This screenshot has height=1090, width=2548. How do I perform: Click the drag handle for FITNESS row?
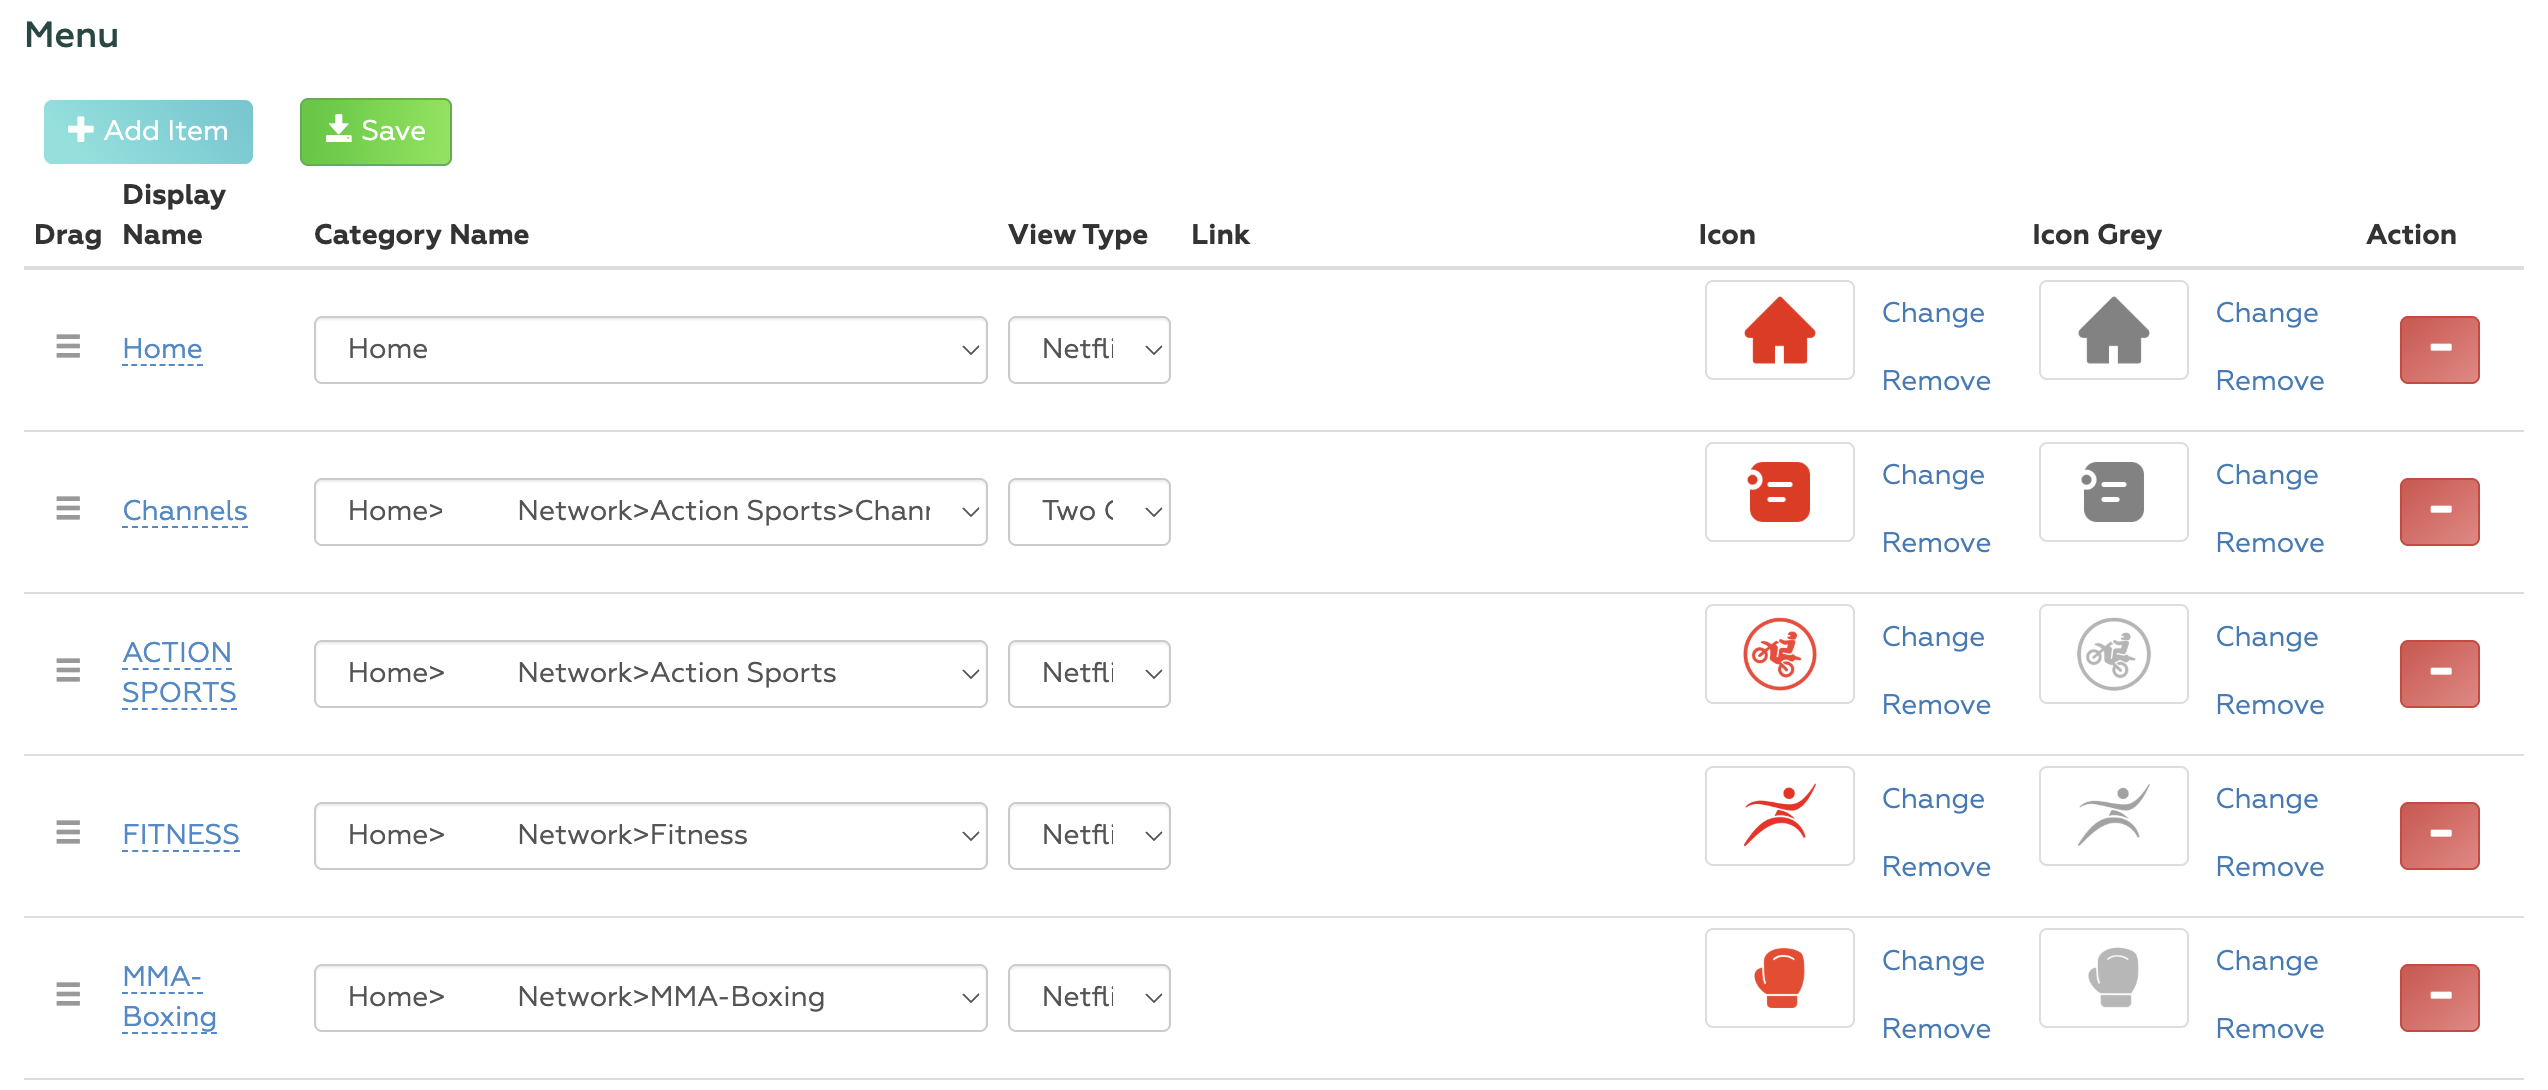coord(68,833)
